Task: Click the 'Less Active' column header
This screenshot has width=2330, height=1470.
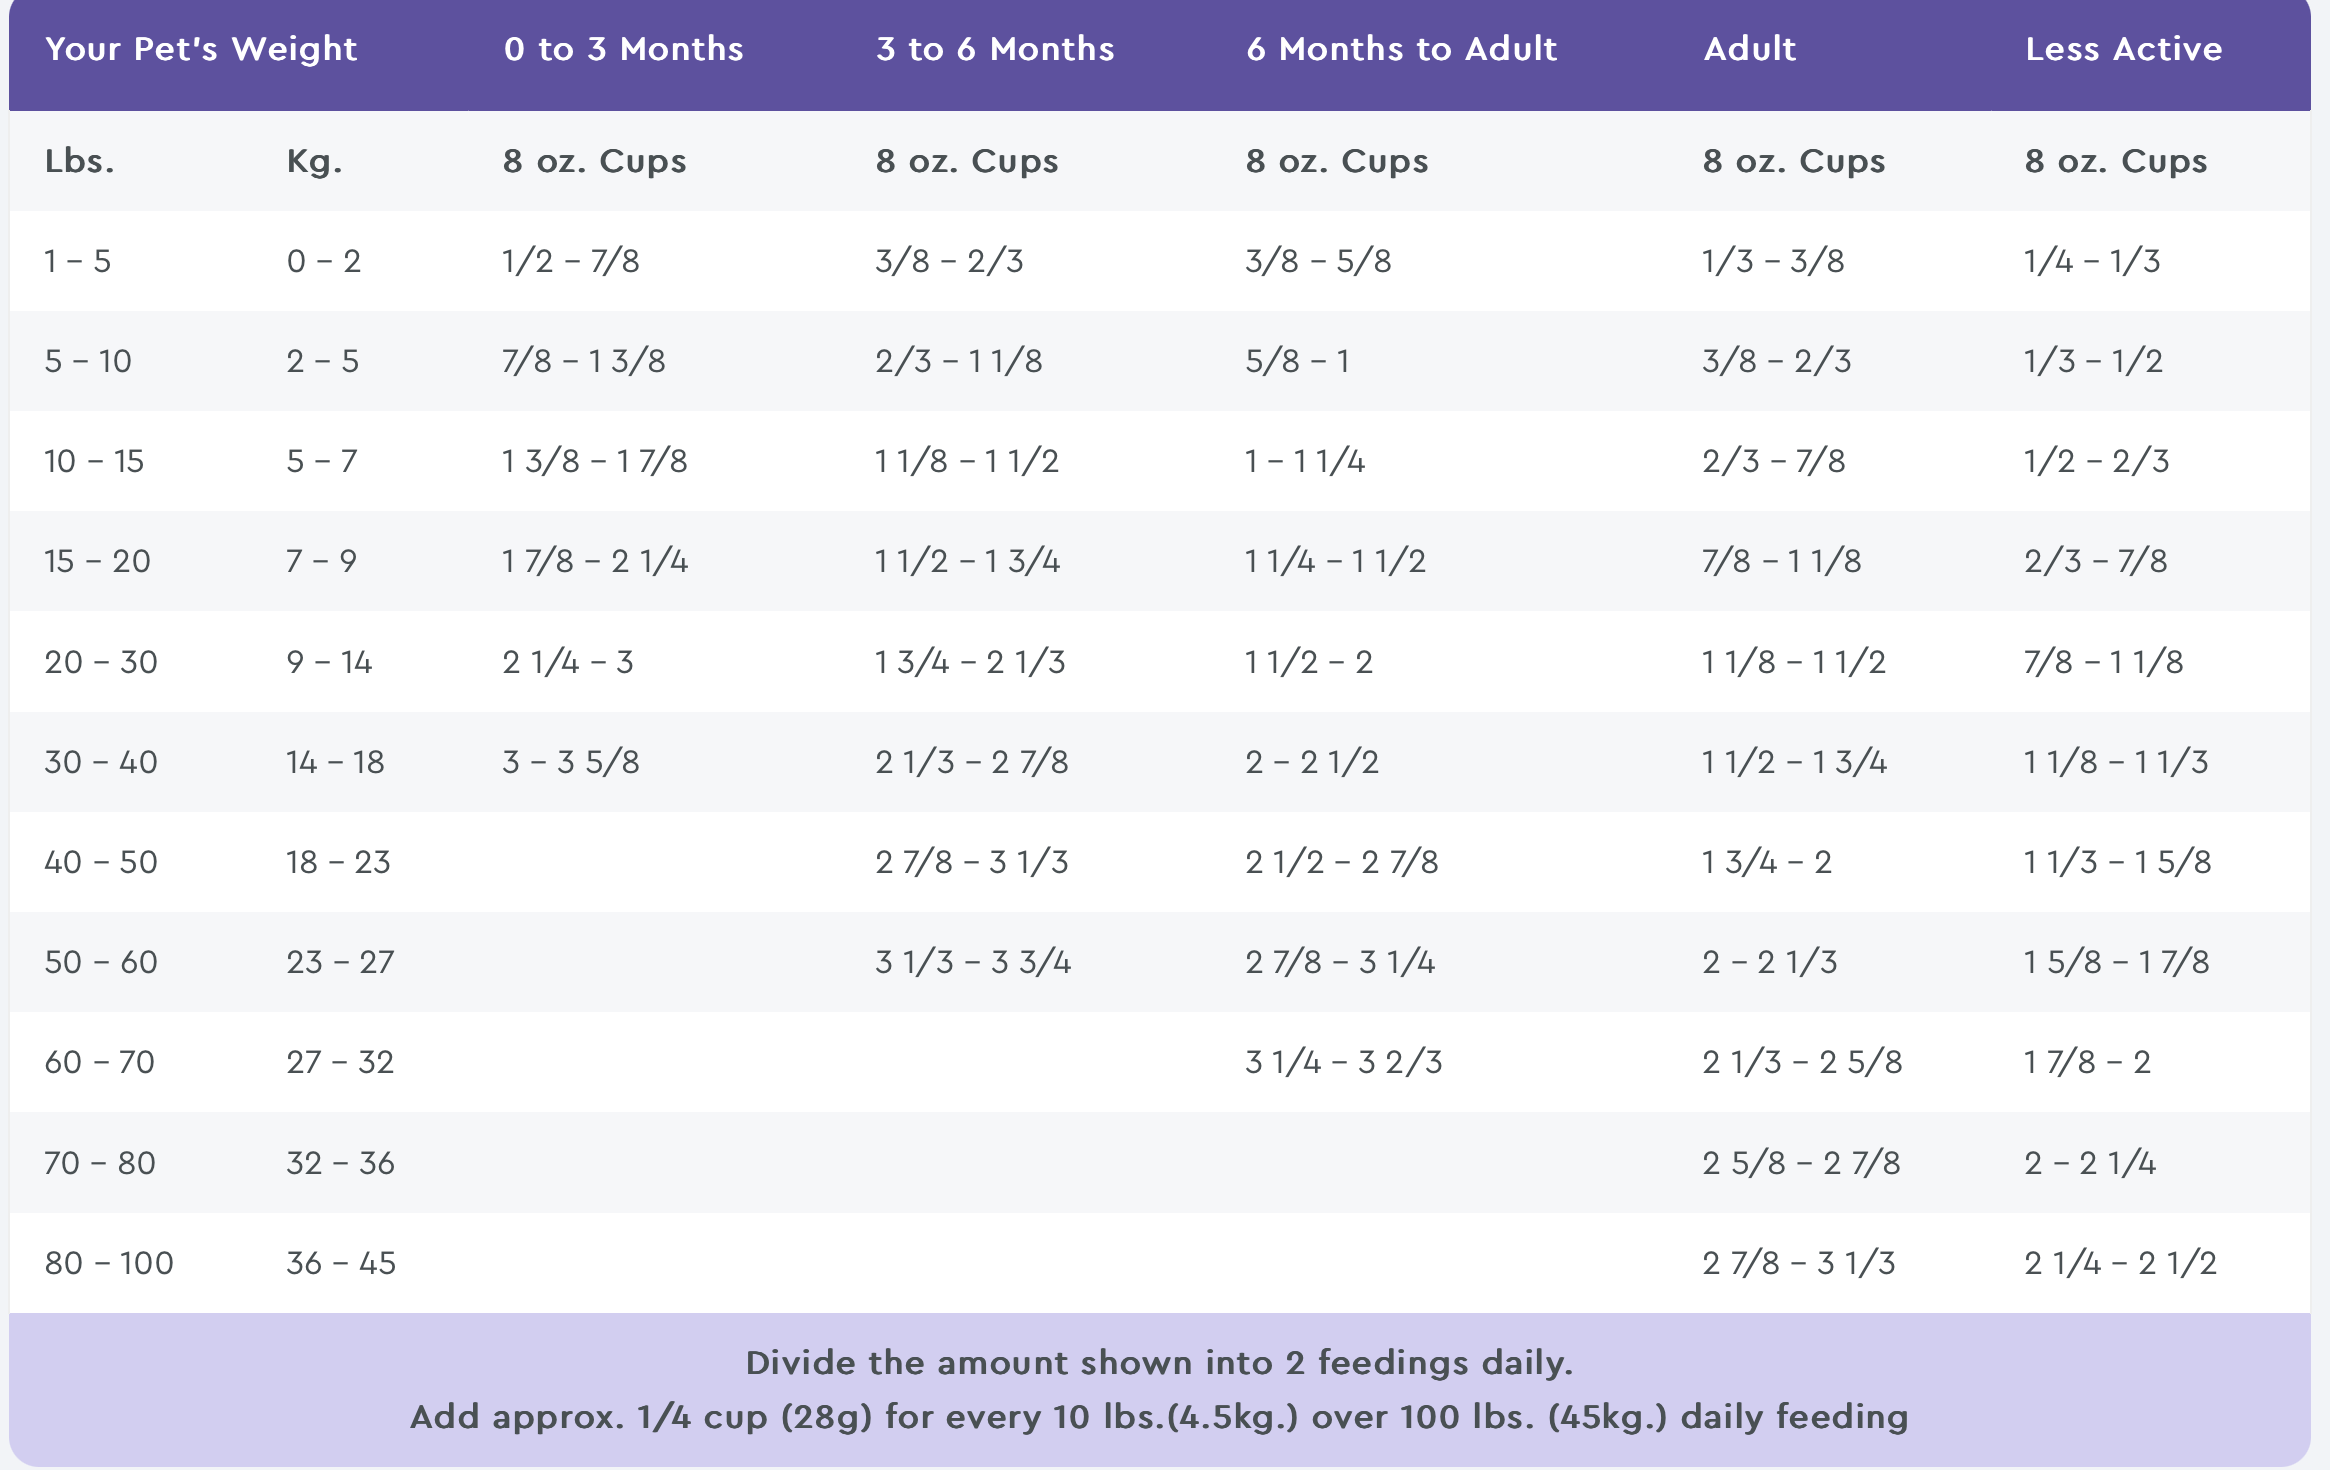Action: click(2124, 49)
